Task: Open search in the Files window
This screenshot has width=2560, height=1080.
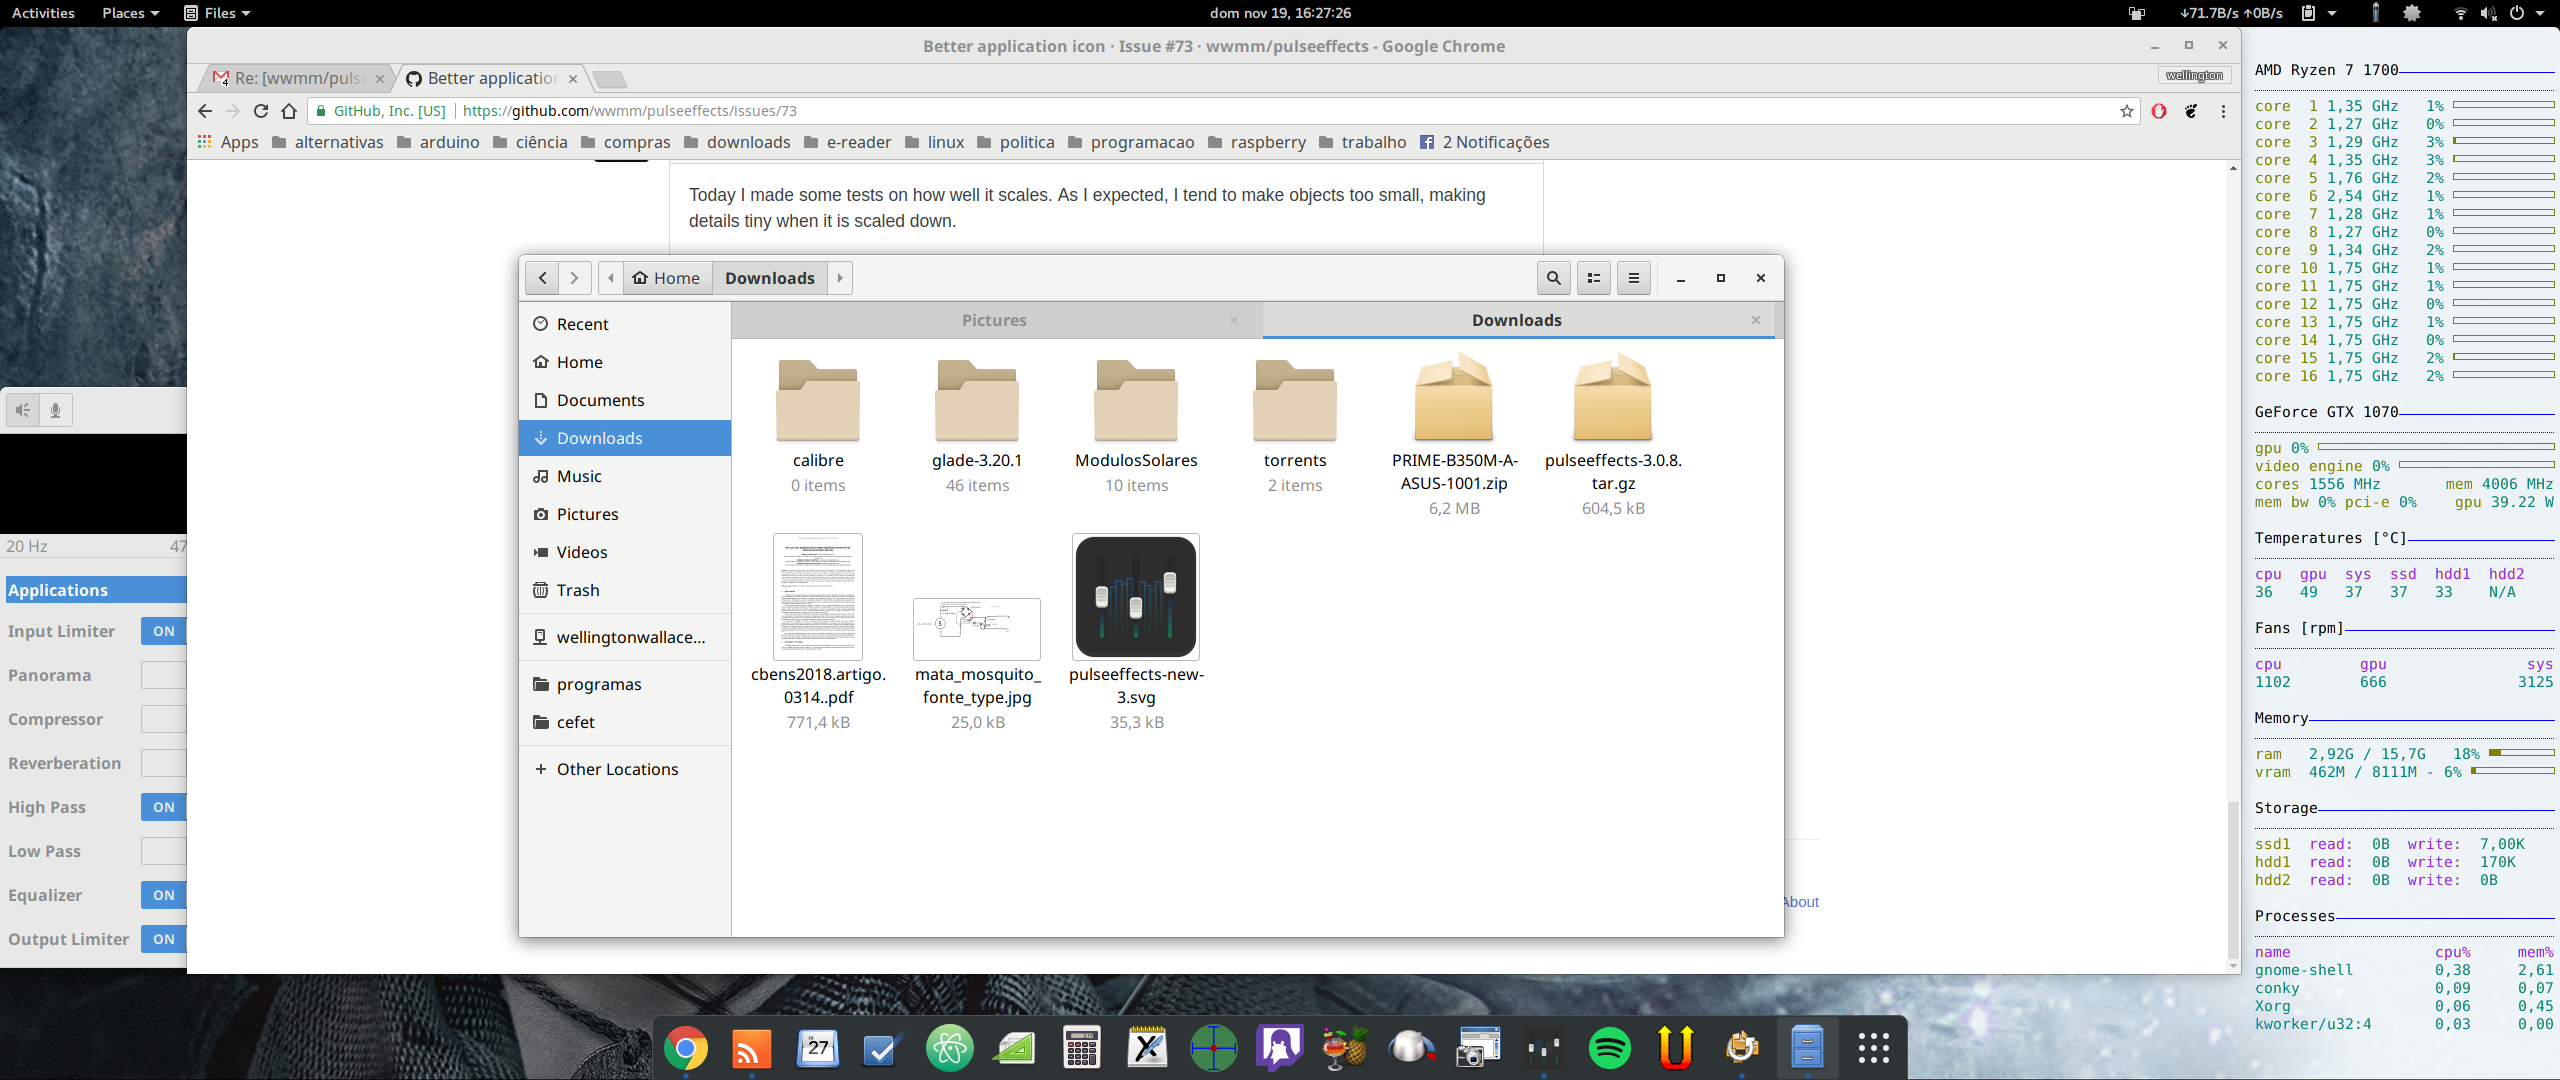Action: pyautogui.click(x=1553, y=278)
